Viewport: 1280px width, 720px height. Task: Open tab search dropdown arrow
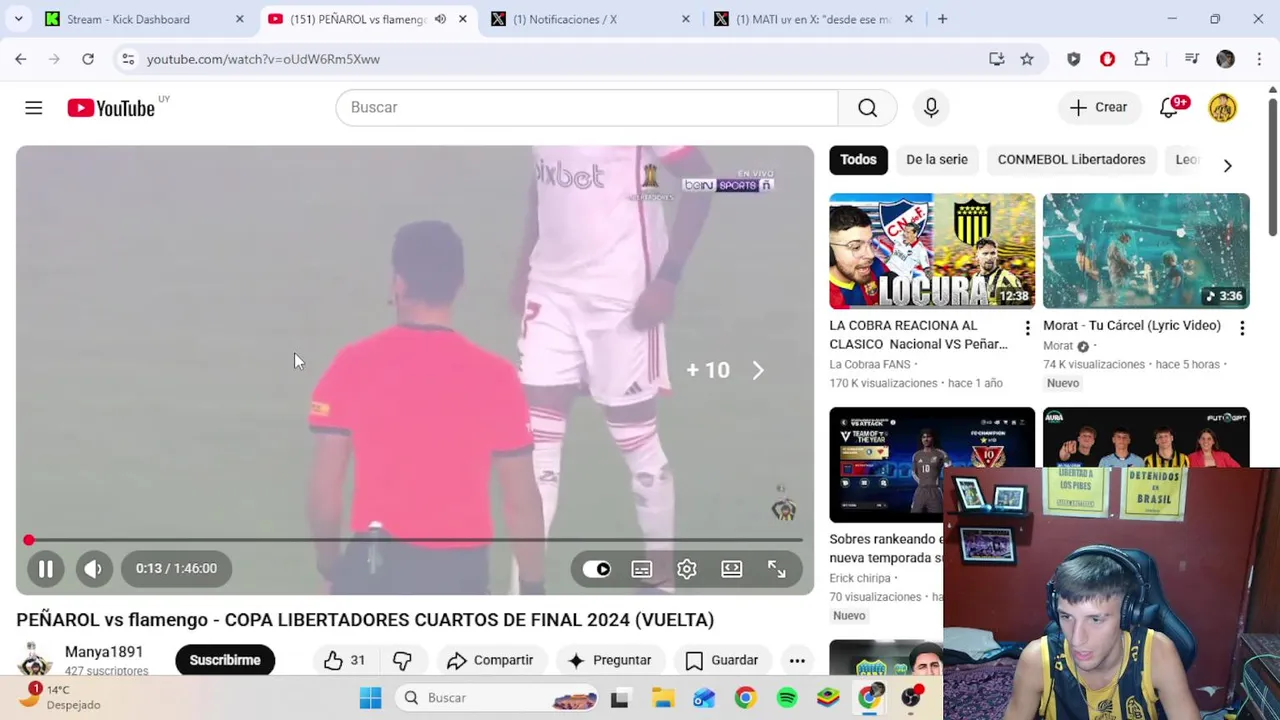coord(18,19)
